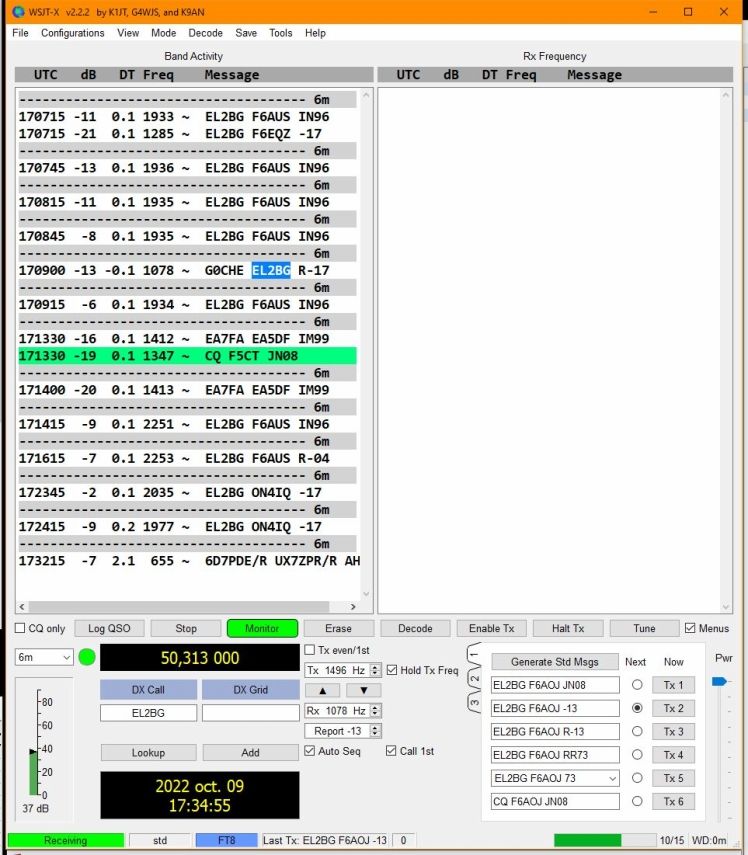Increase the Tx 1496 Hz spinner value
748x855 pixels.
375,667
